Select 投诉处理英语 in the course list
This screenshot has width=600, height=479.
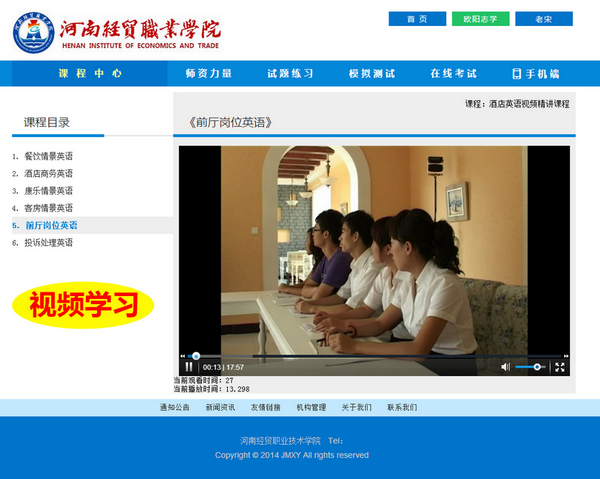49,242
